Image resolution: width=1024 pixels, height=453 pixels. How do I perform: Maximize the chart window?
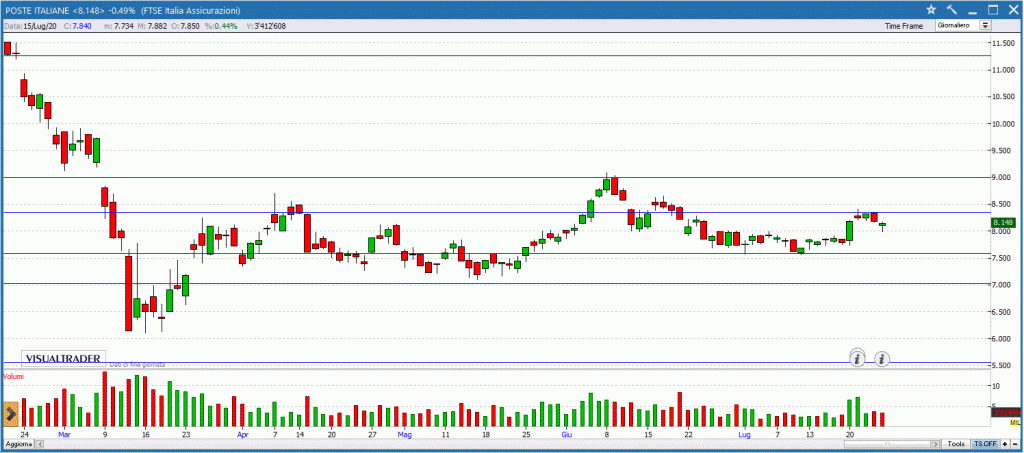993,10
